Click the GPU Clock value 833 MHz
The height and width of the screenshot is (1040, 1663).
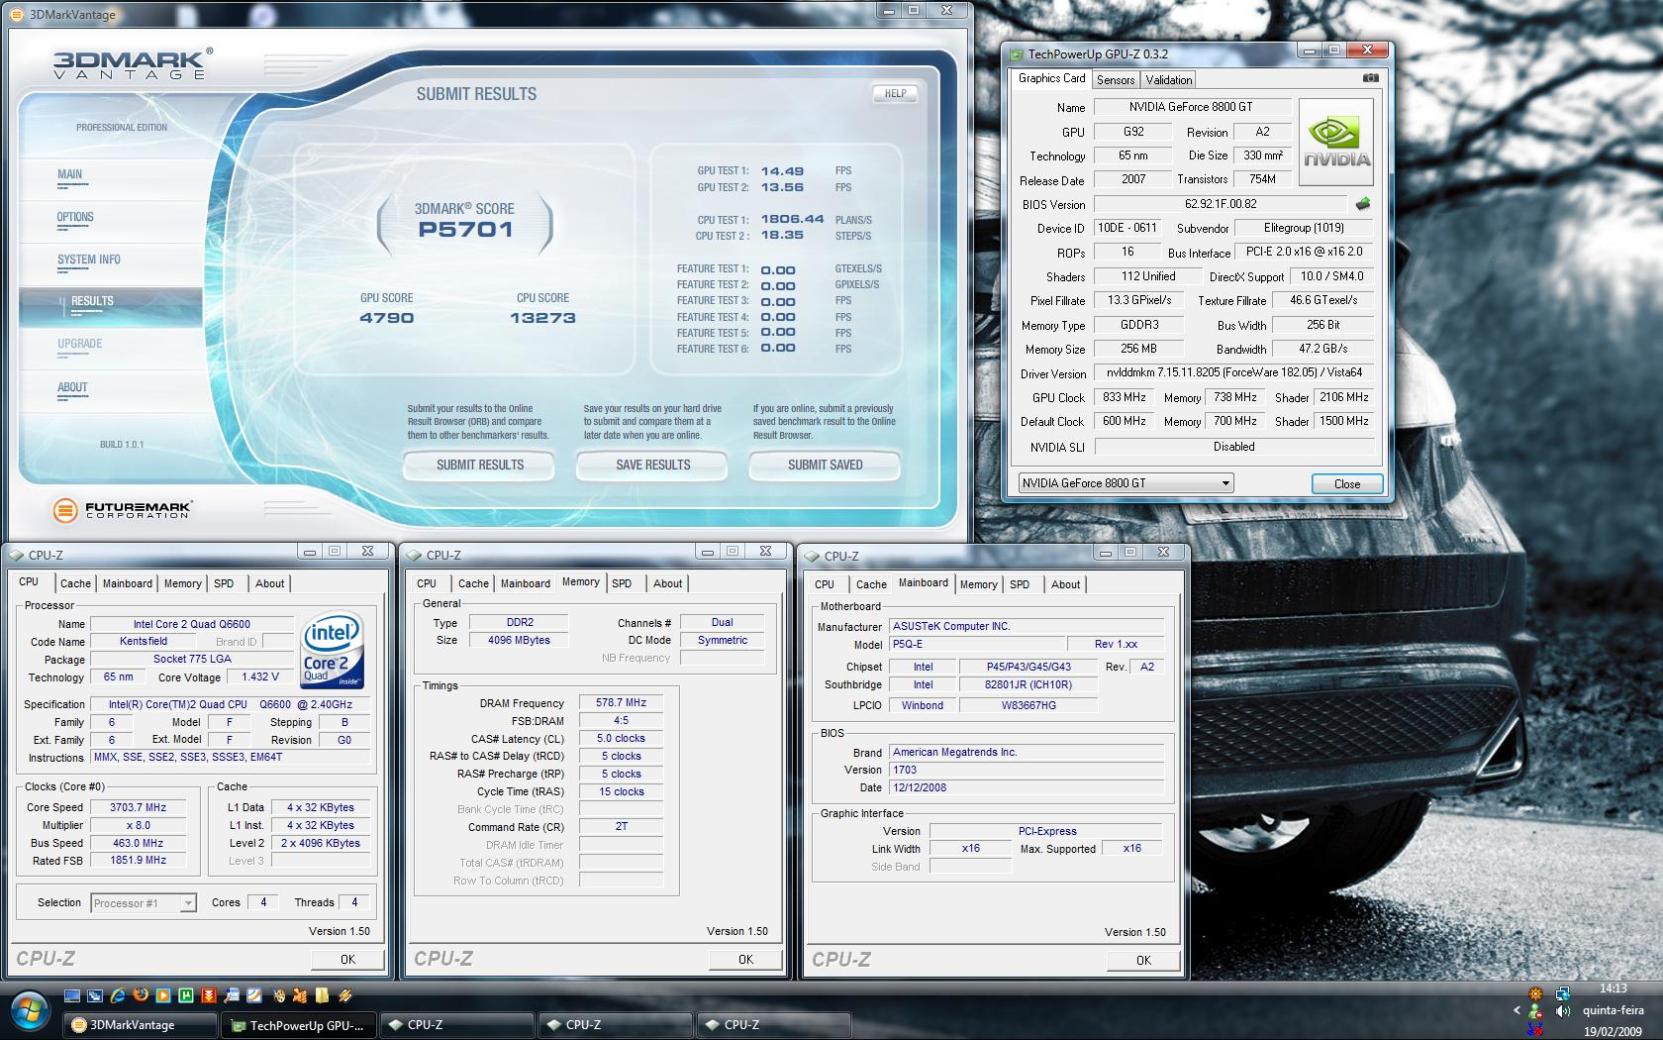tap(1124, 398)
